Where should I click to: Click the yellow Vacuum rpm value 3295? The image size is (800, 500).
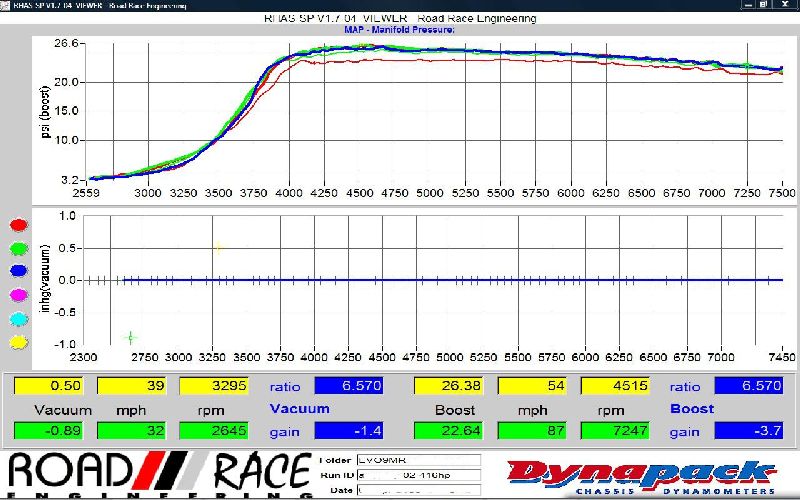click(x=212, y=386)
